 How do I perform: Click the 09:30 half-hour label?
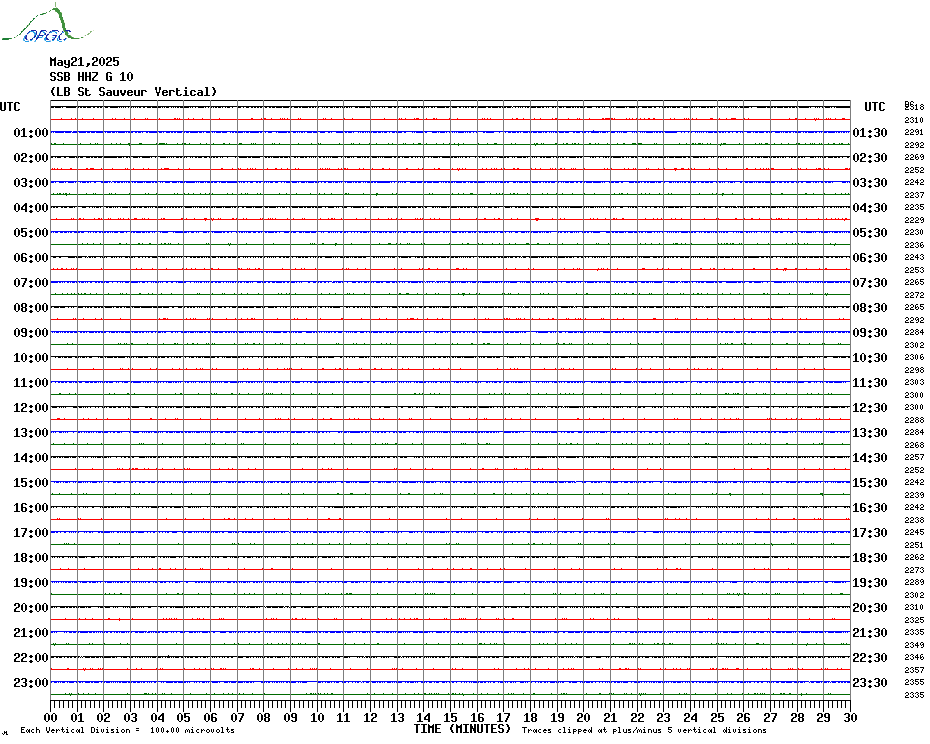(870, 333)
